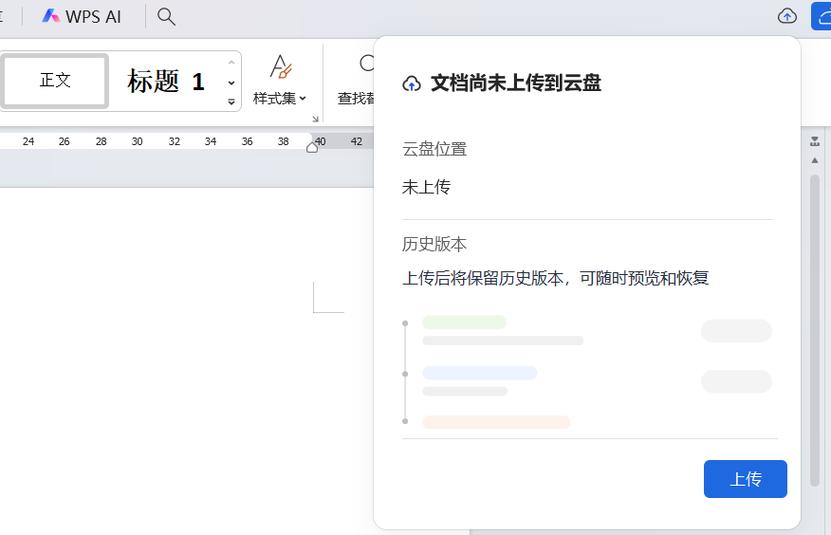The height and width of the screenshot is (535, 831).
Task: Open WPS AI assistant
Action: tap(82, 16)
